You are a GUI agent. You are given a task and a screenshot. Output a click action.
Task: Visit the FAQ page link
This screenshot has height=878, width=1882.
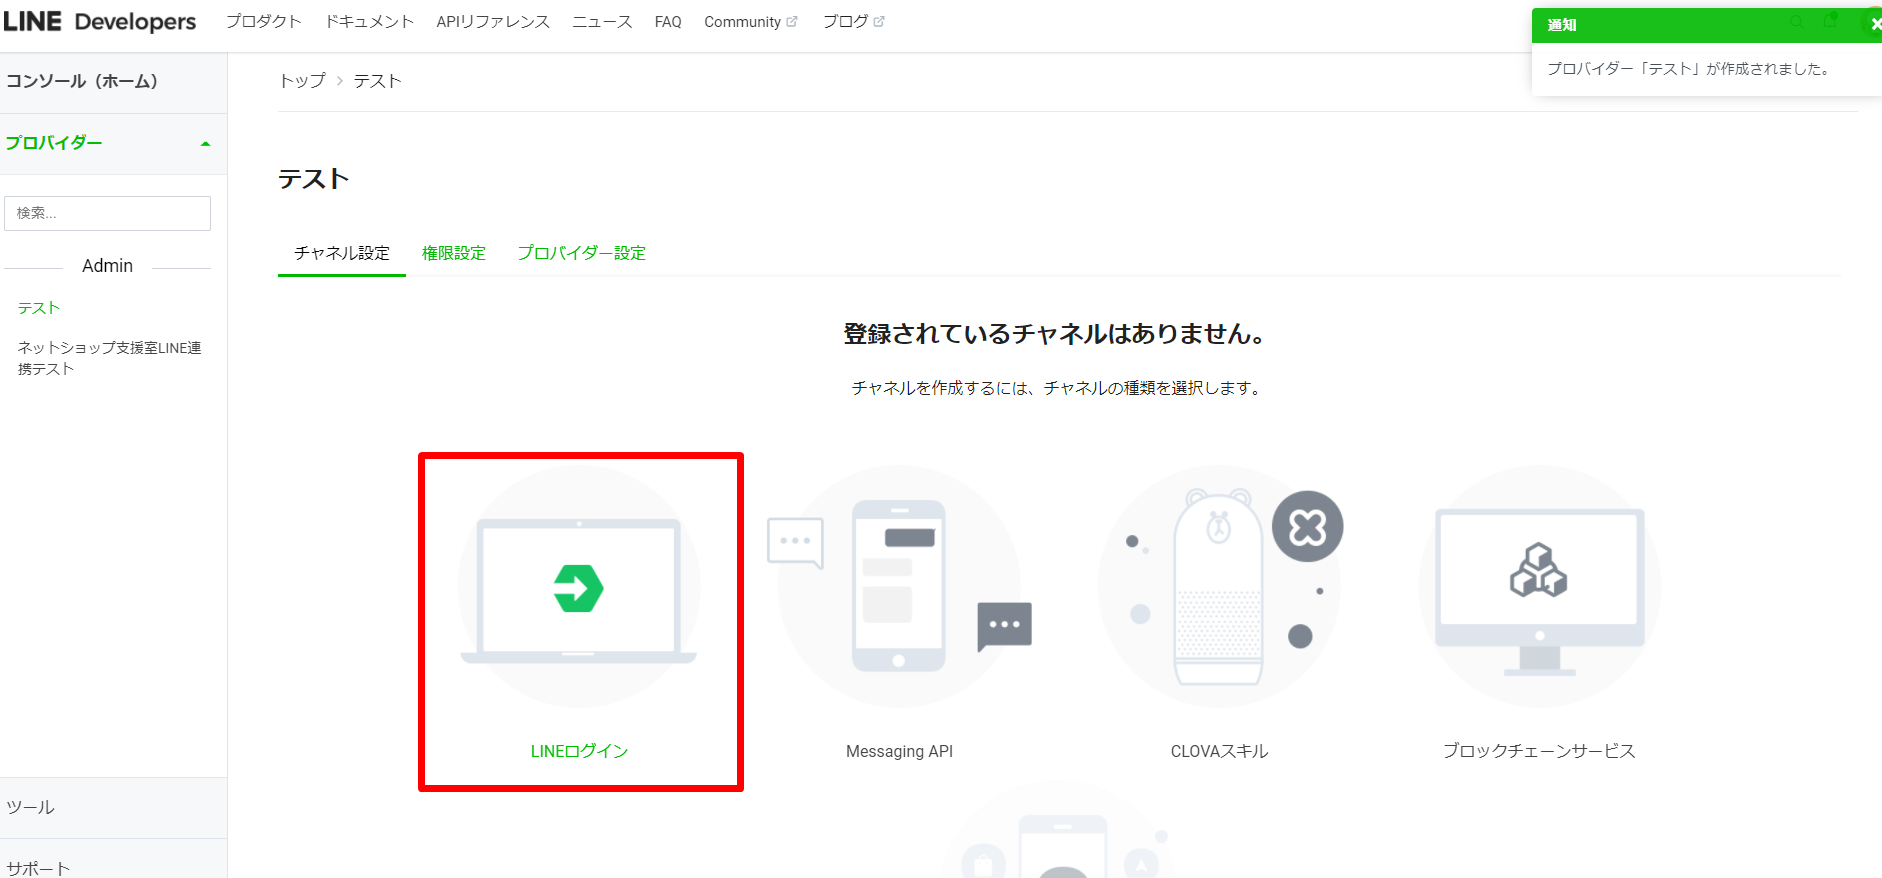(x=668, y=22)
